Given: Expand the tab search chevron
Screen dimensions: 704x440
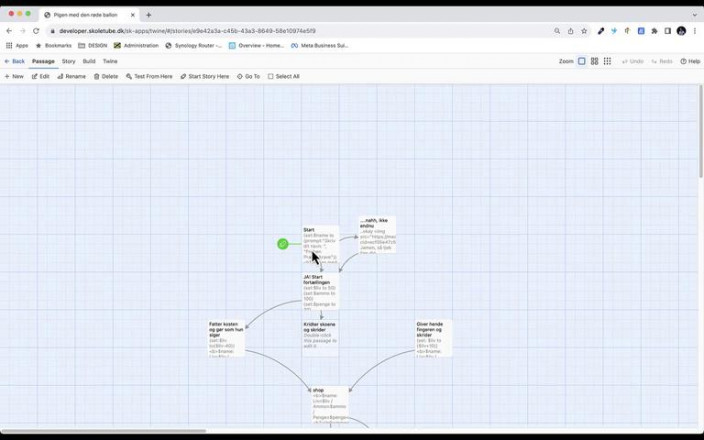Looking at the screenshot, I should click(x=695, y=15).
